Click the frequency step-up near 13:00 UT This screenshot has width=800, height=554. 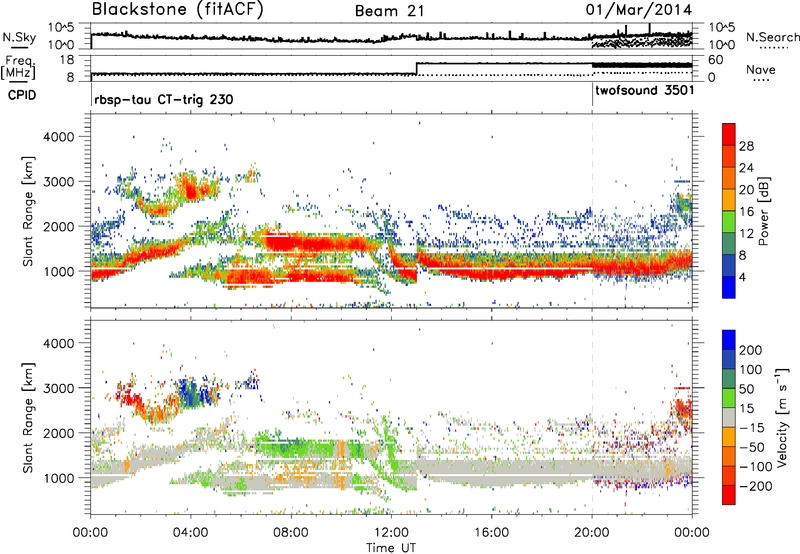[x=417, y=69]
